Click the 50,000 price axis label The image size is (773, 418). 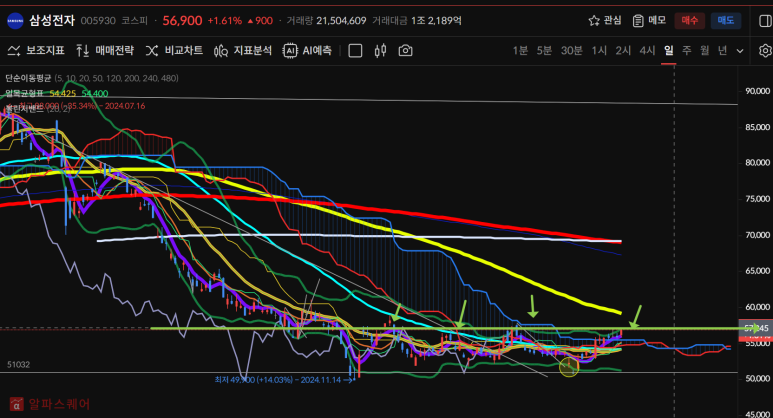click(757, 379)
